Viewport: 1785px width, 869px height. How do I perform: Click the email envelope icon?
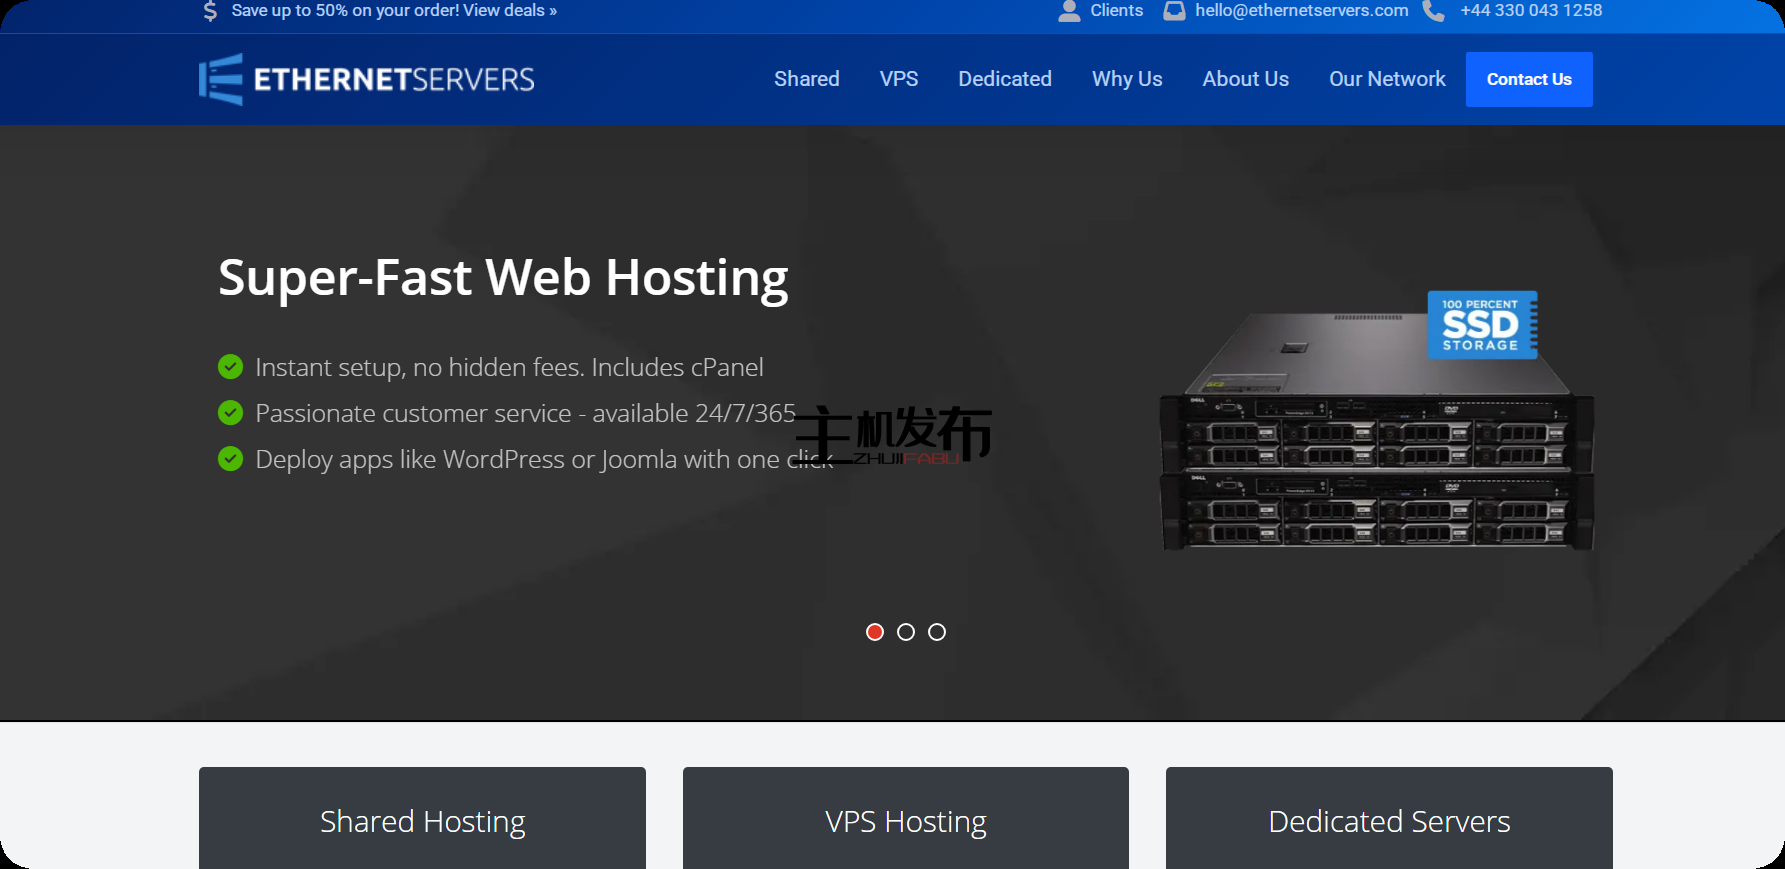[x=1174, y=11]
